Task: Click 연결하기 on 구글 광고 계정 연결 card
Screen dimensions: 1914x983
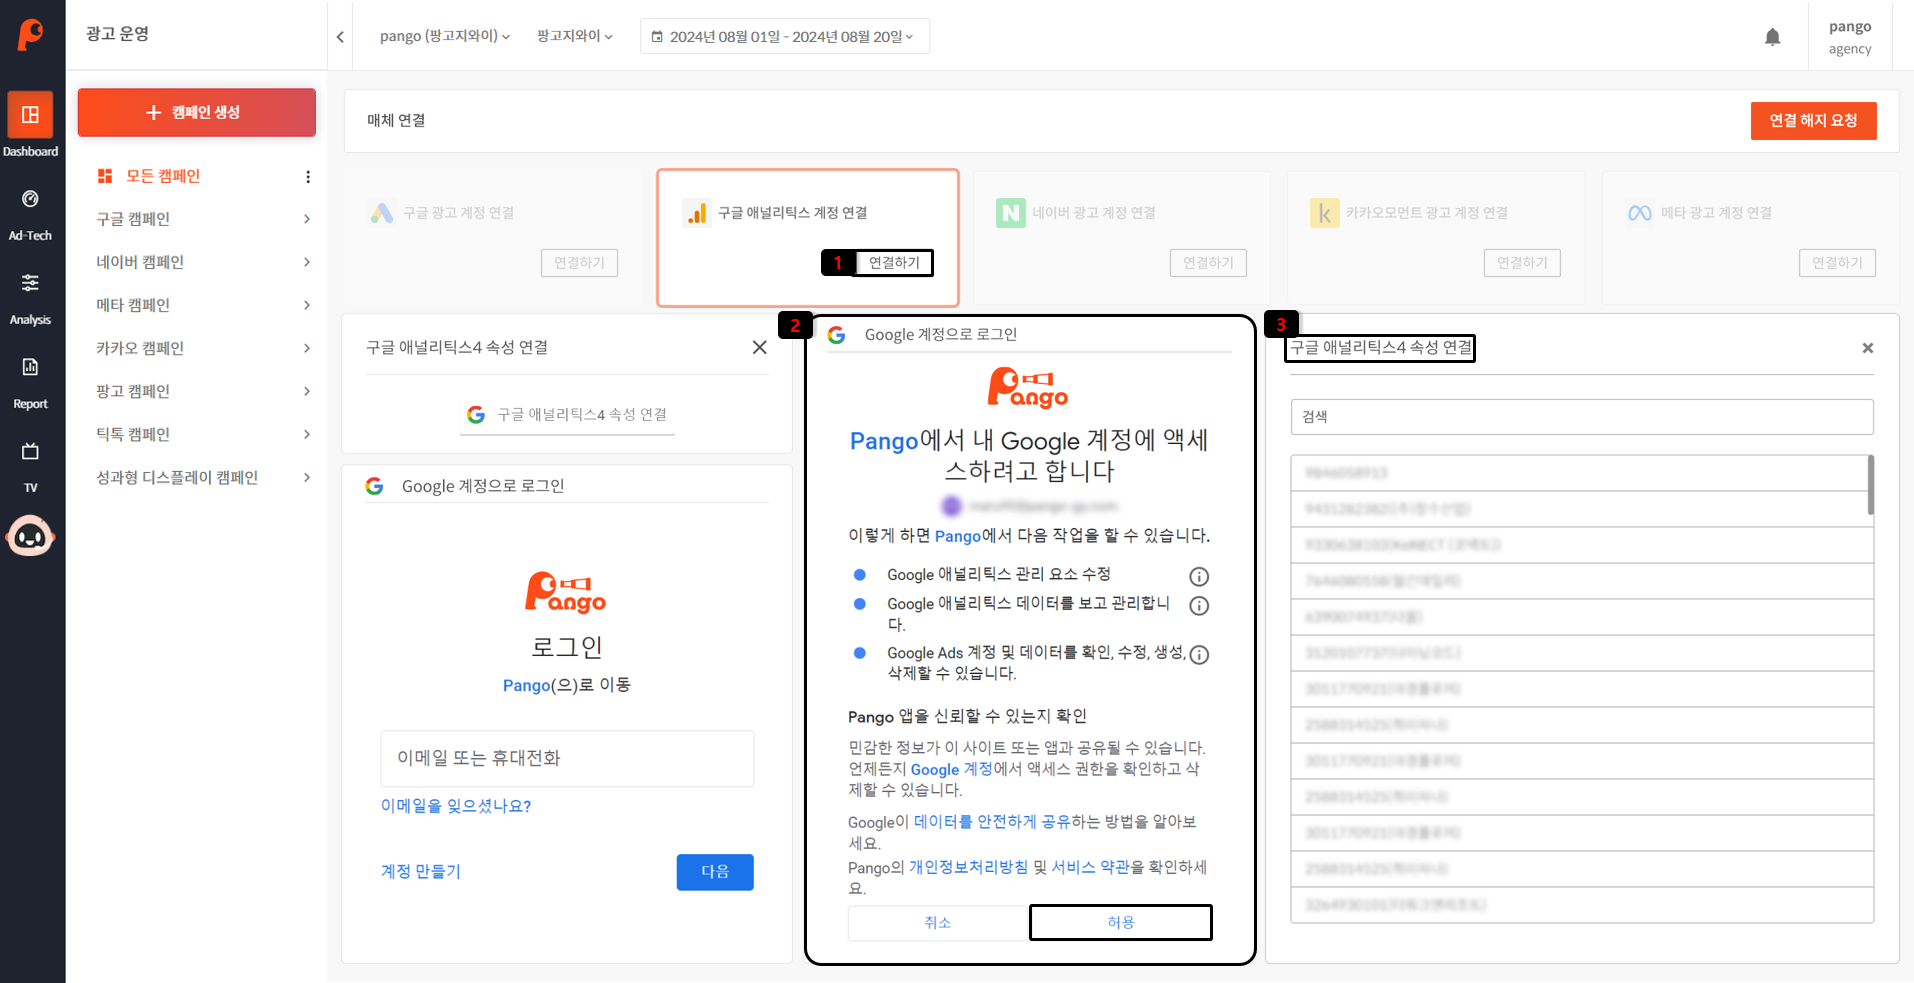Action: click(x=580, y=263)
